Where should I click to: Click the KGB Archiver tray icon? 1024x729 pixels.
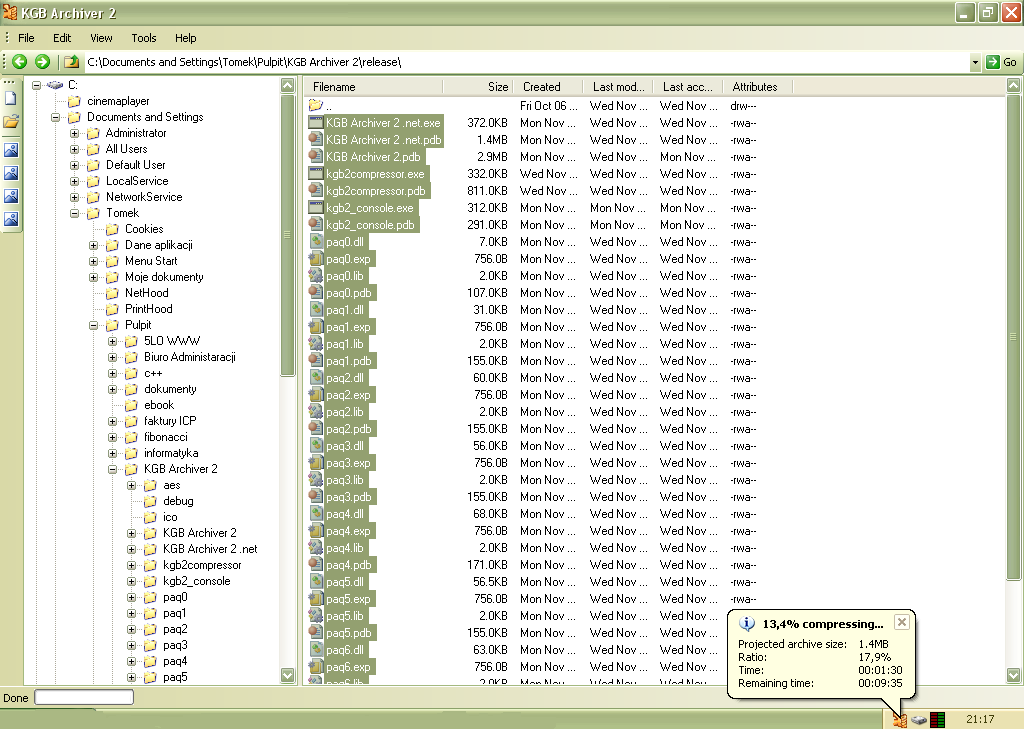click(900, 720)
